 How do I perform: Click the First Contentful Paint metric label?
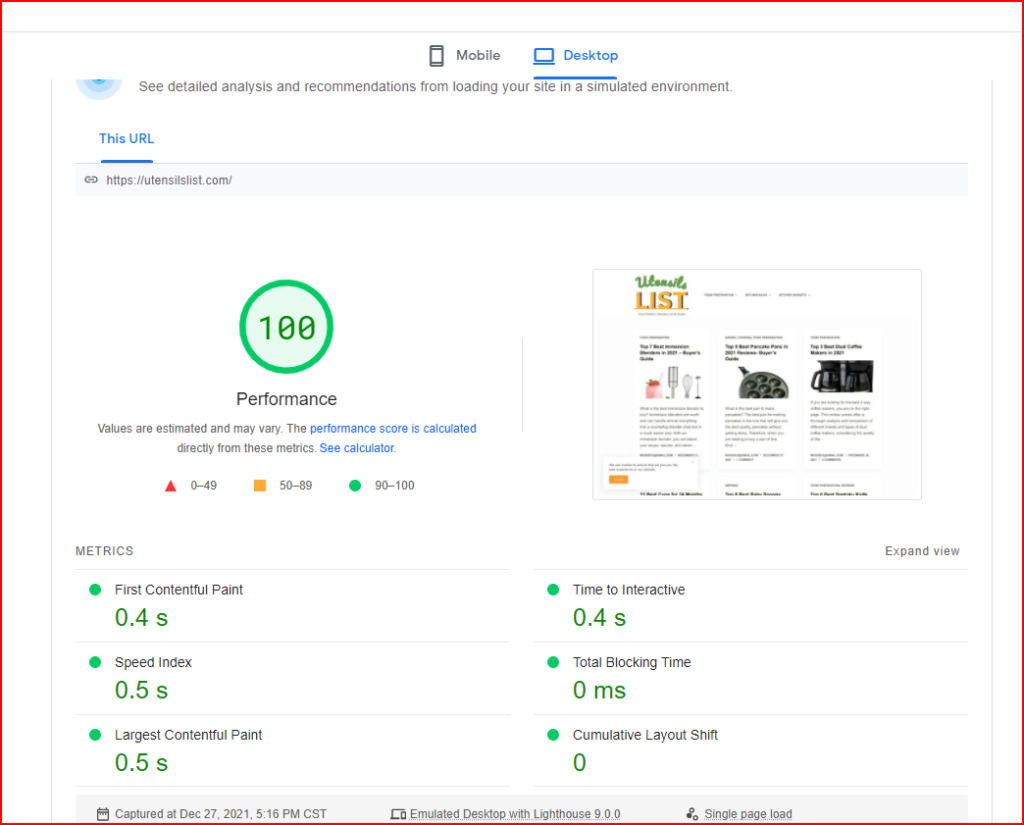(x=179, y=590)
